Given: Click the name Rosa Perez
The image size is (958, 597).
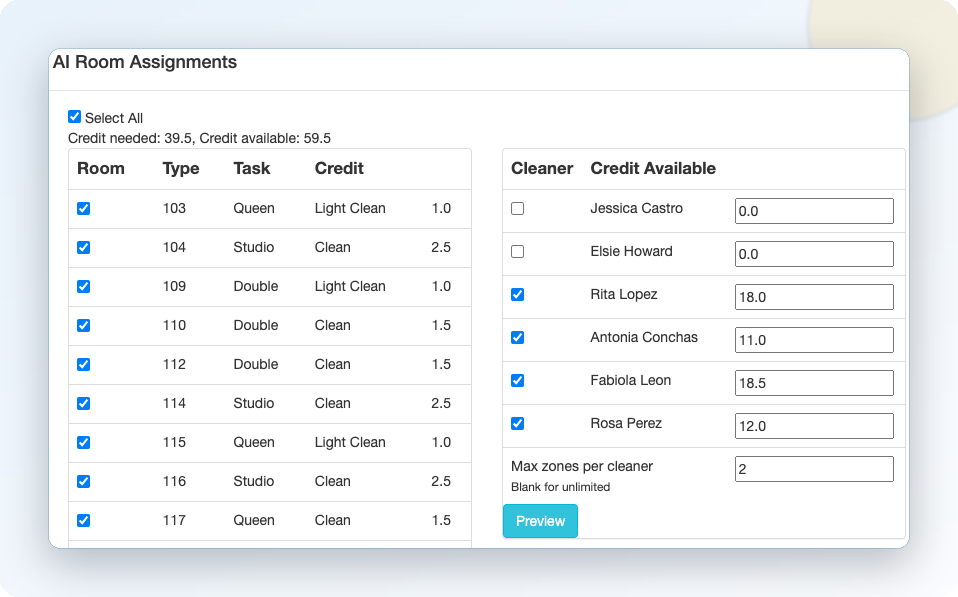Looking at the screenshot, I should pyautogui.click(x=626, y=423).
